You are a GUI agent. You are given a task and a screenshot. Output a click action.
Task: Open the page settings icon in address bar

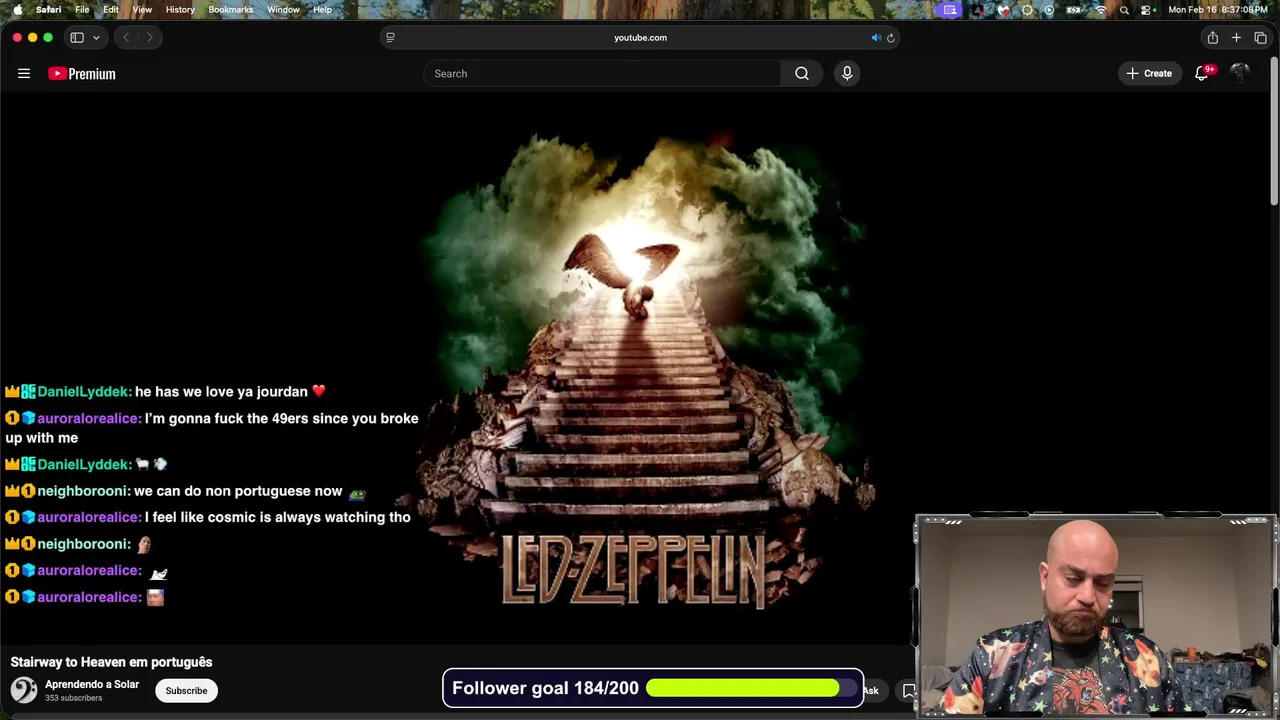390,38
